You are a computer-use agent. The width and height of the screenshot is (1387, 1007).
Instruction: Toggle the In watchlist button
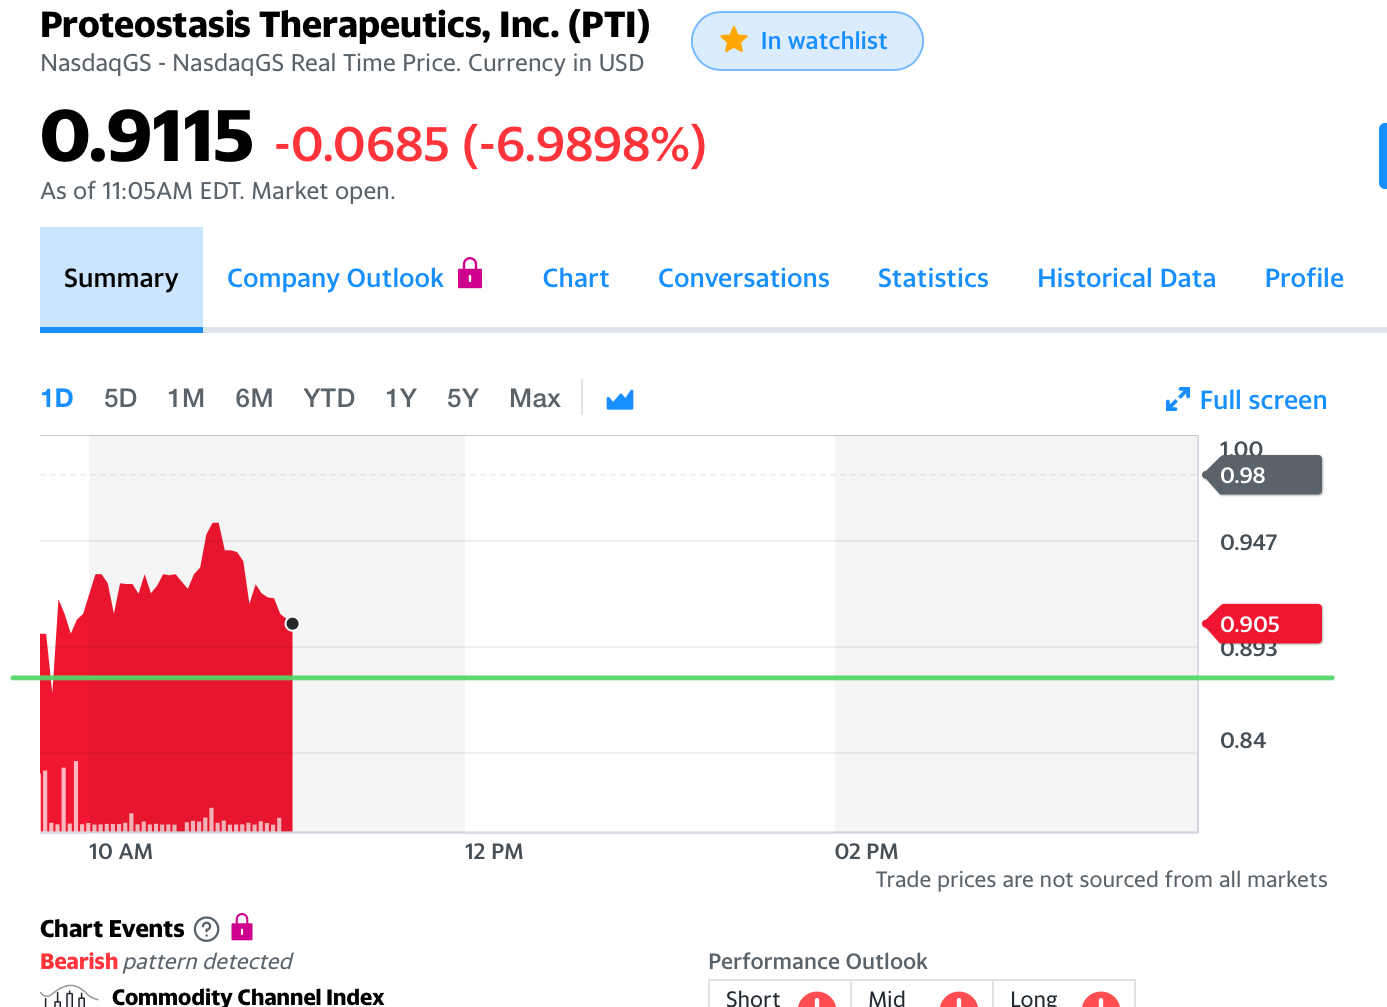[807, 41]
